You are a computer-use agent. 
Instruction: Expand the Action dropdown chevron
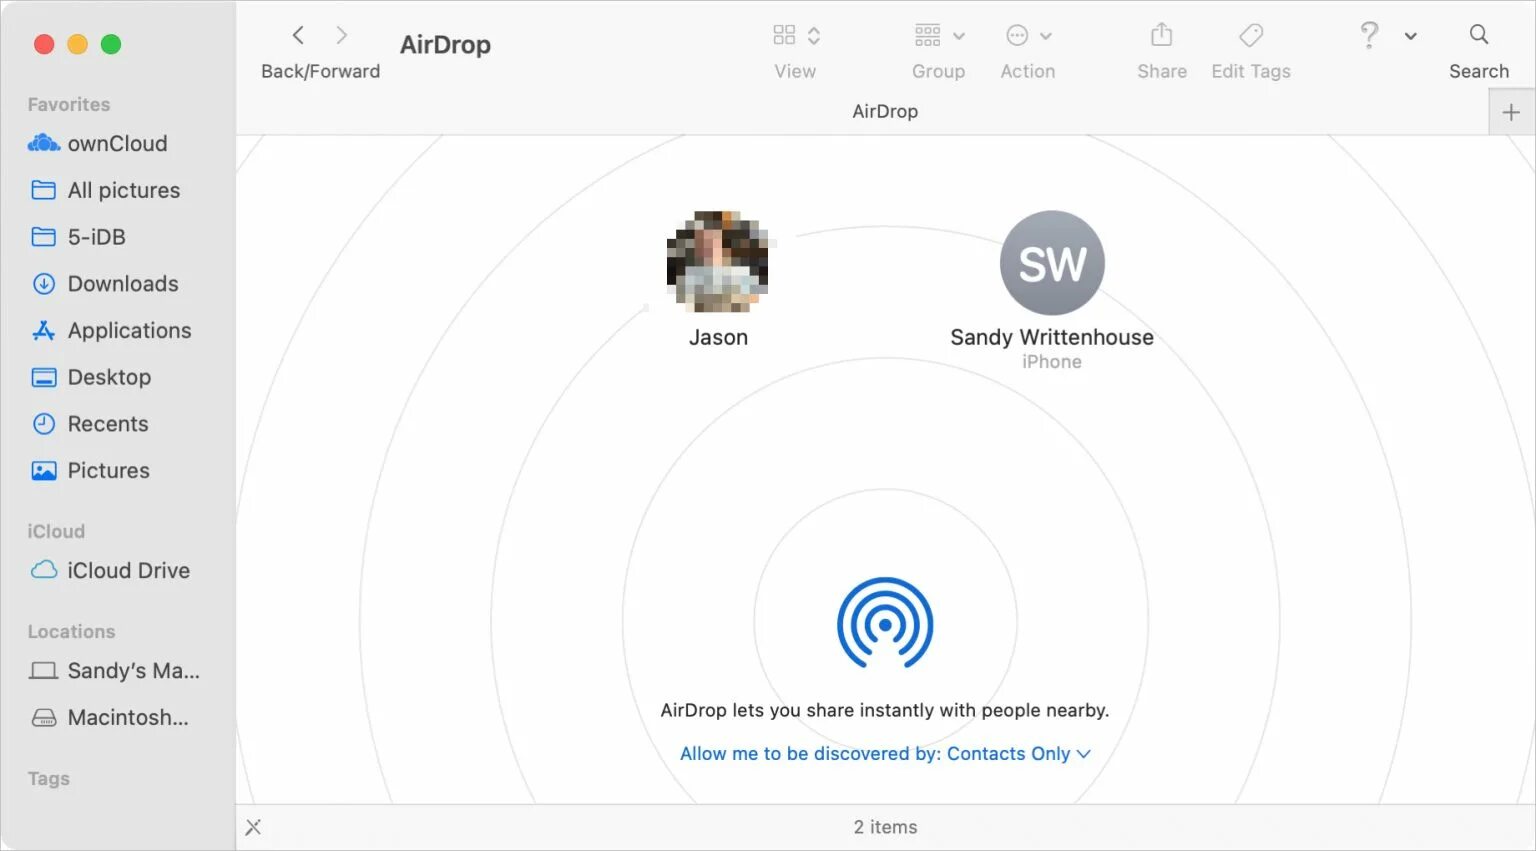point(1046,36)
